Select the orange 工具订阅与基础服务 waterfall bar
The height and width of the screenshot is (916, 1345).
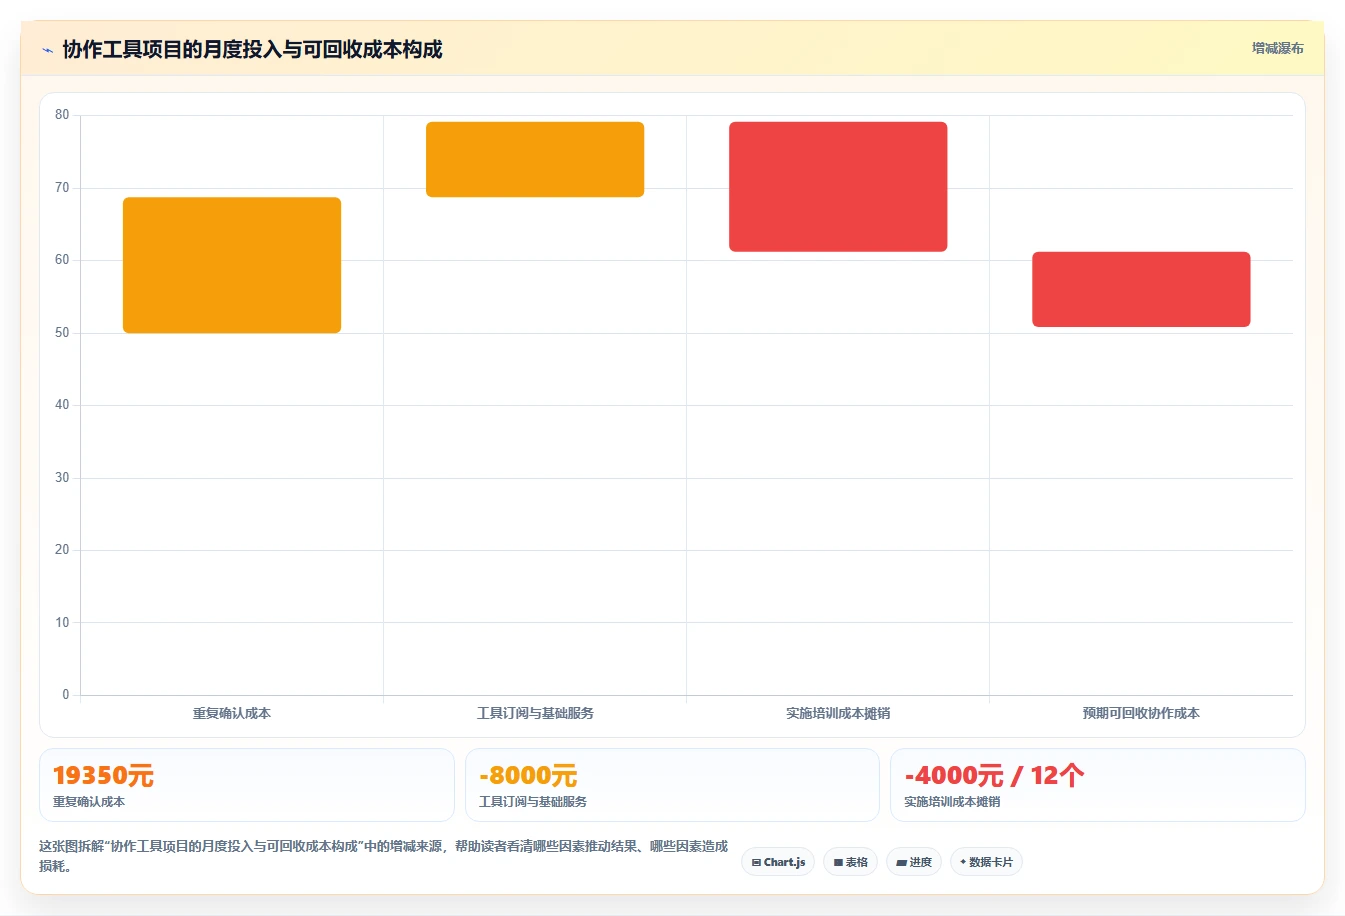(535, 159)
